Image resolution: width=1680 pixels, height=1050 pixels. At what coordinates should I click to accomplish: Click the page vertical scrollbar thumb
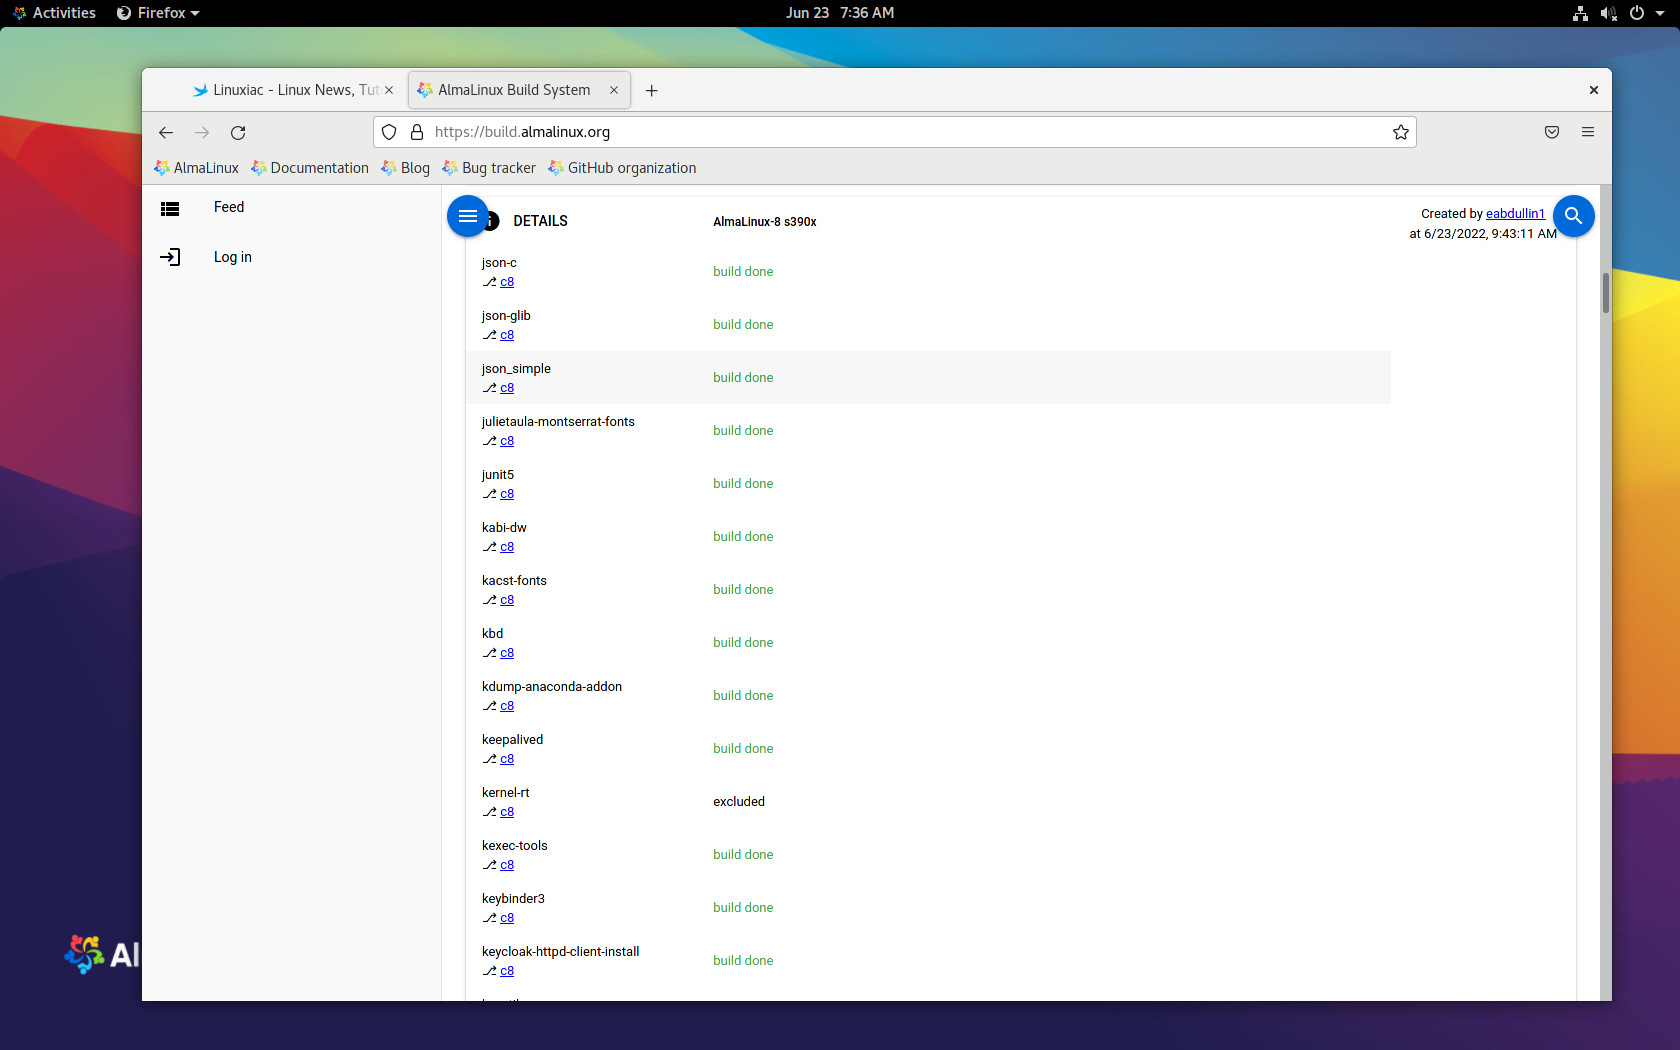click(1606, 293)
